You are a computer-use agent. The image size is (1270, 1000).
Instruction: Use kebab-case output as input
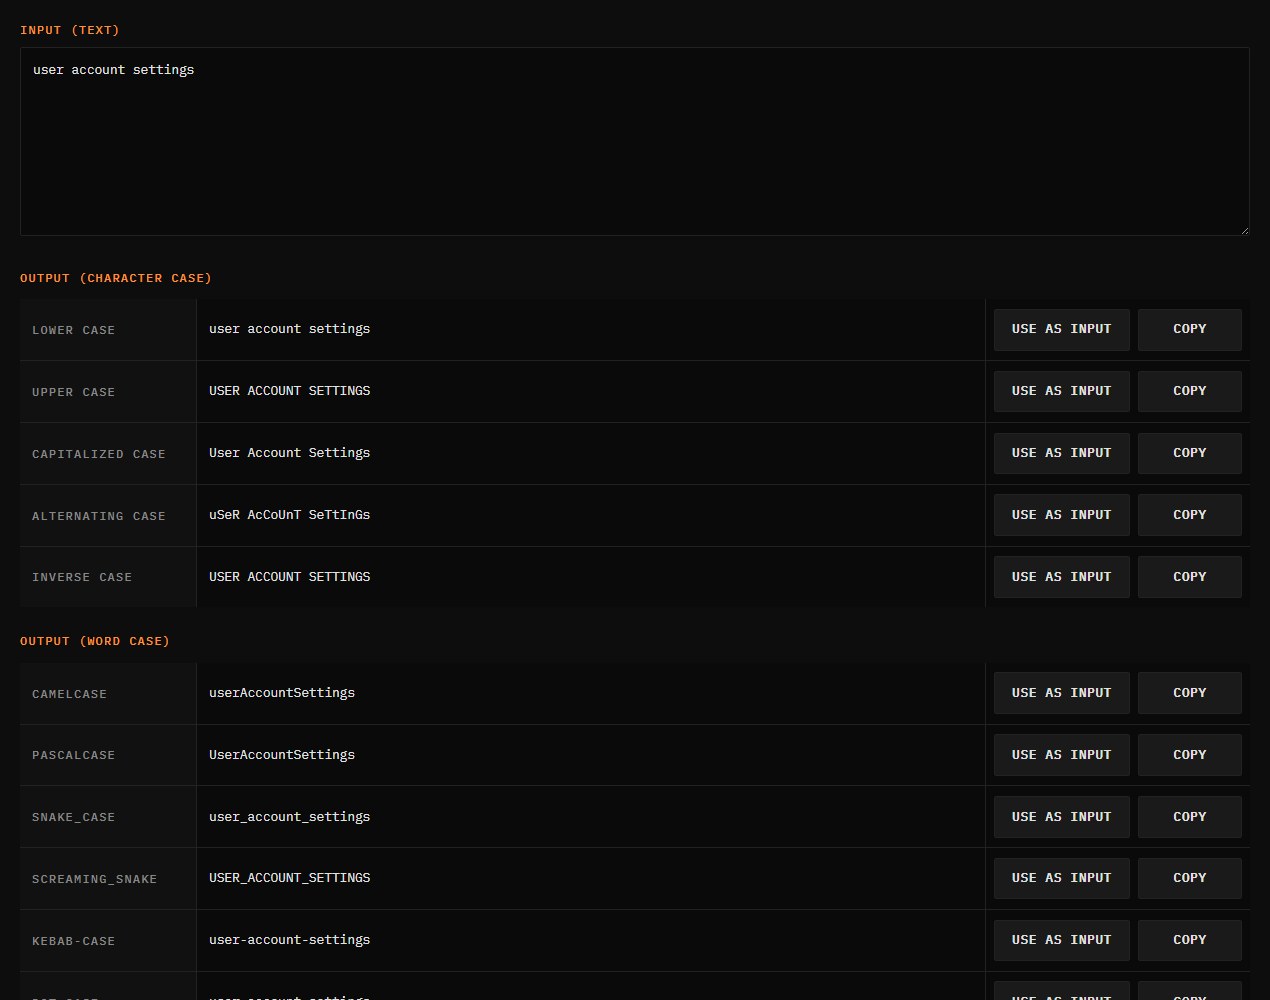pyautogui.click(x=1061, y=940)
